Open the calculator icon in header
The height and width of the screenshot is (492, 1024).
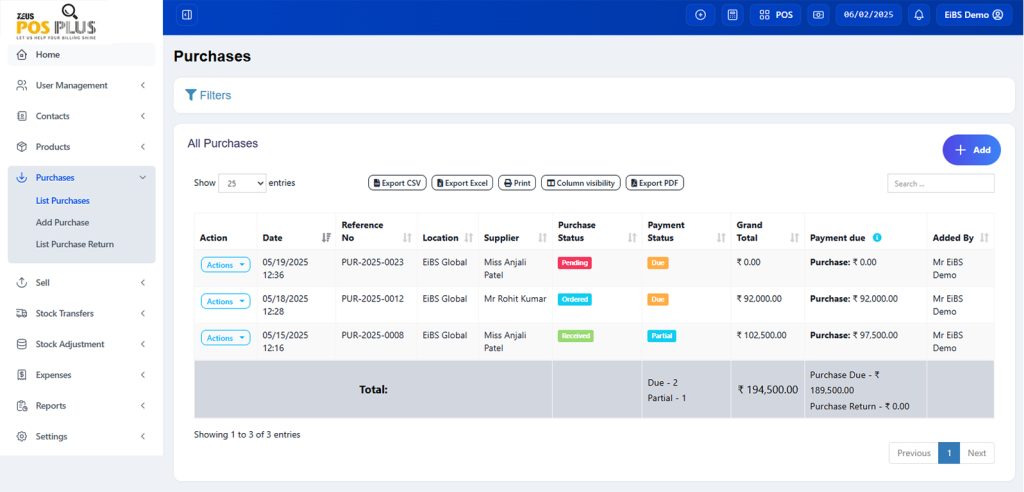click(x=733, y=14)
